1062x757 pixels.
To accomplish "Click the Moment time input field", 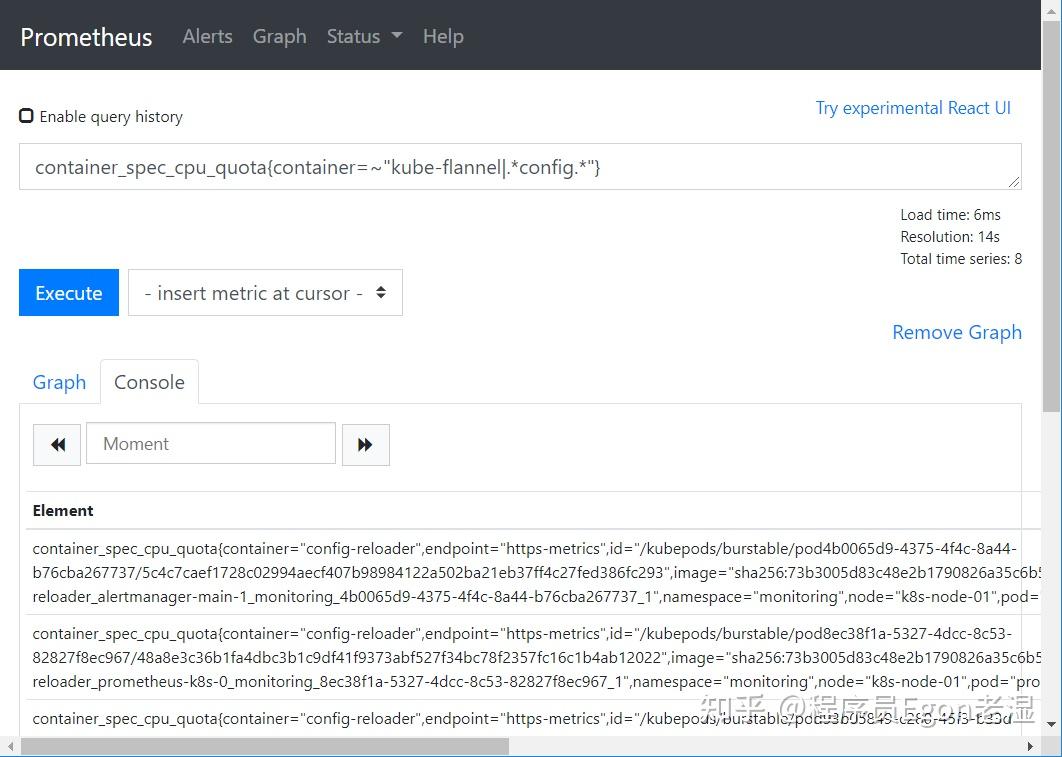I will click(211, 444).
